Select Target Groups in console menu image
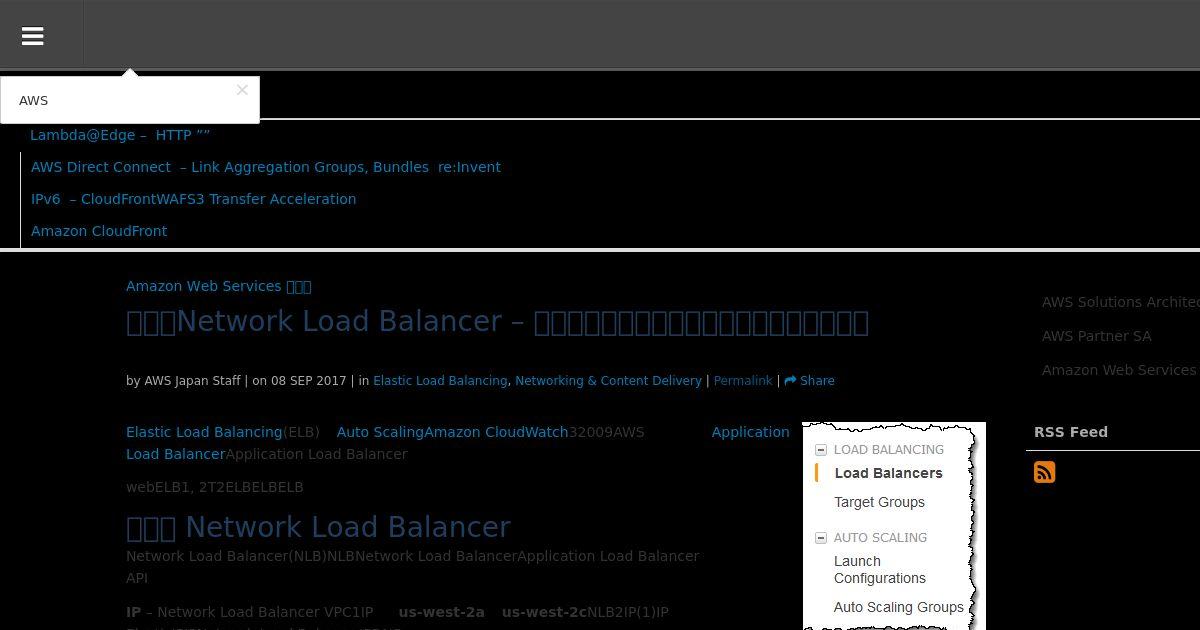 (879, 502)
